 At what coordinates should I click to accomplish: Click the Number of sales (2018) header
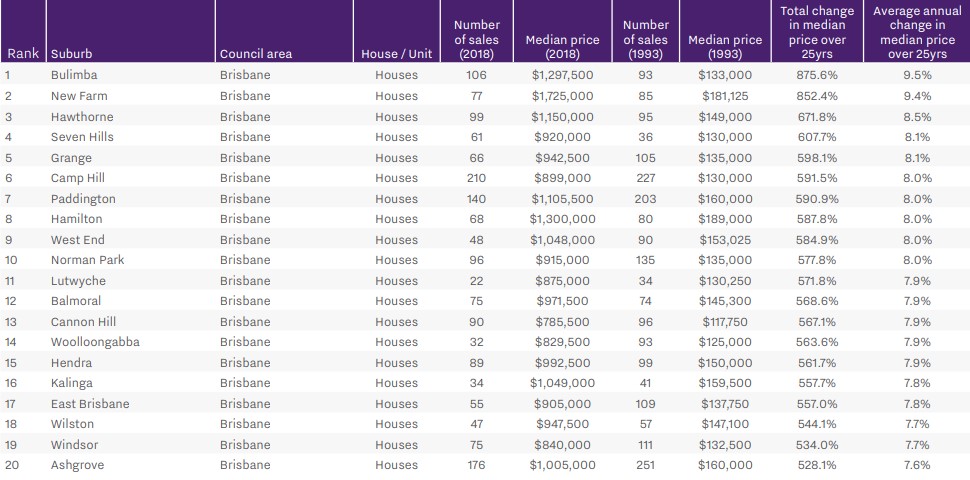477,40
